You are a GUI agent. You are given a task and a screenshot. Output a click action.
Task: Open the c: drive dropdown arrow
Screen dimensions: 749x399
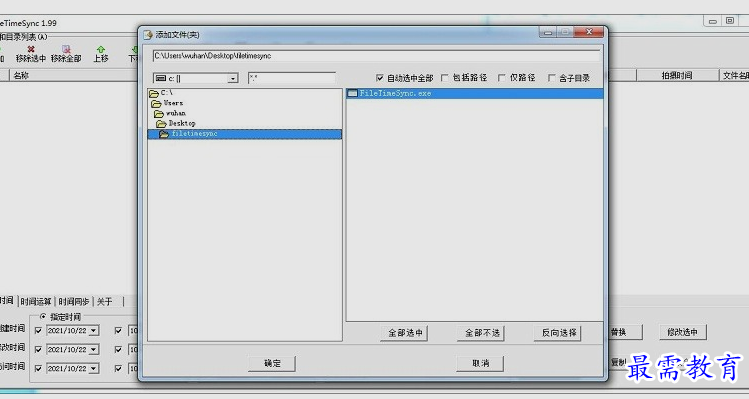click(x=233, y=78)
